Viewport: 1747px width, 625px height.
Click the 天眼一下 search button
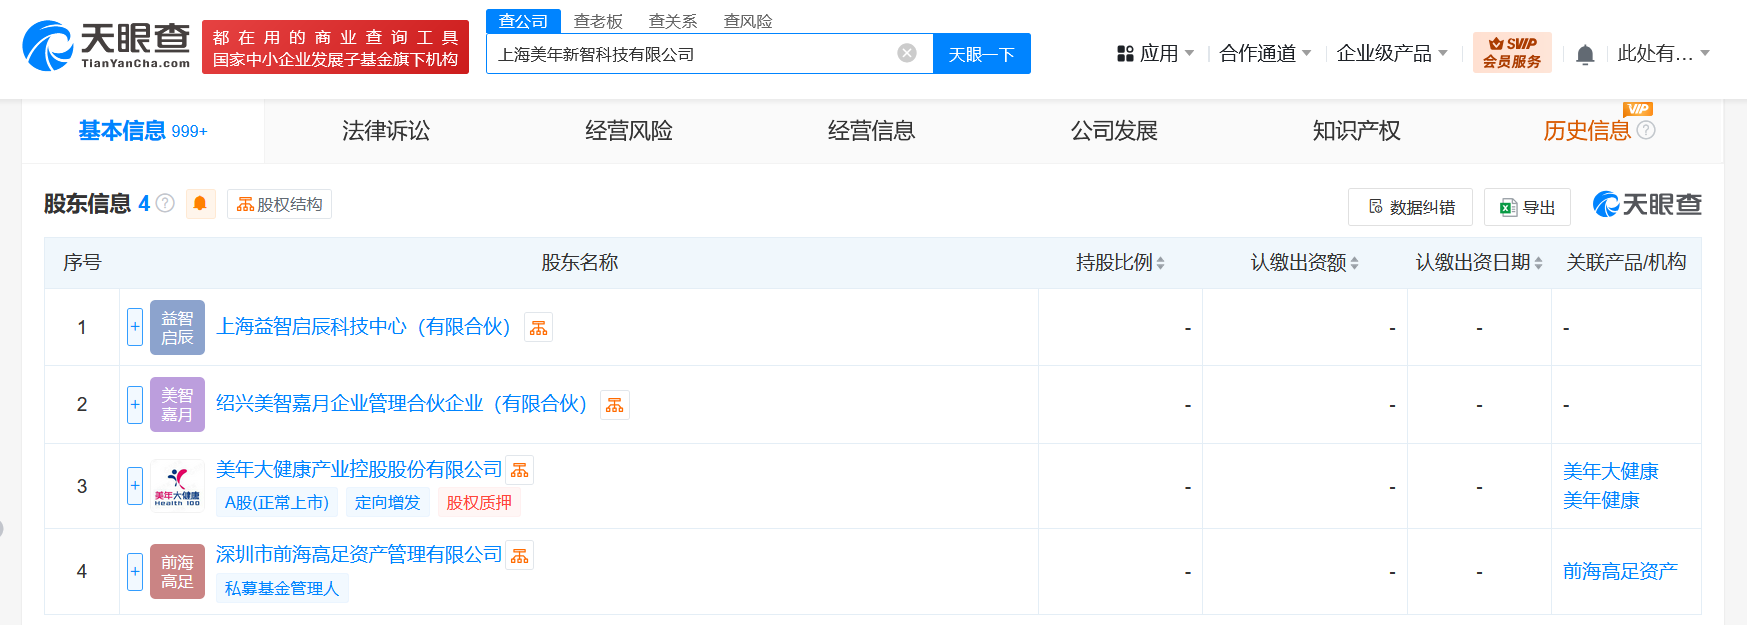981,54
